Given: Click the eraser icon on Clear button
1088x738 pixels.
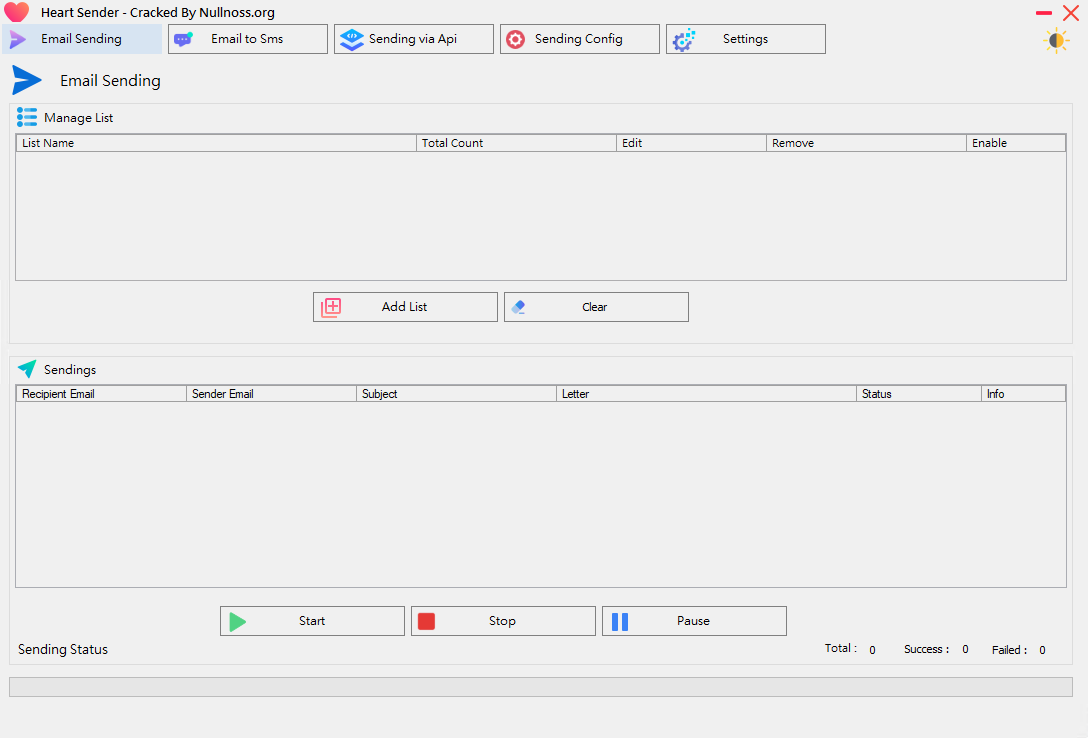Looking at the screenshot, I should [x=518, y=307].
